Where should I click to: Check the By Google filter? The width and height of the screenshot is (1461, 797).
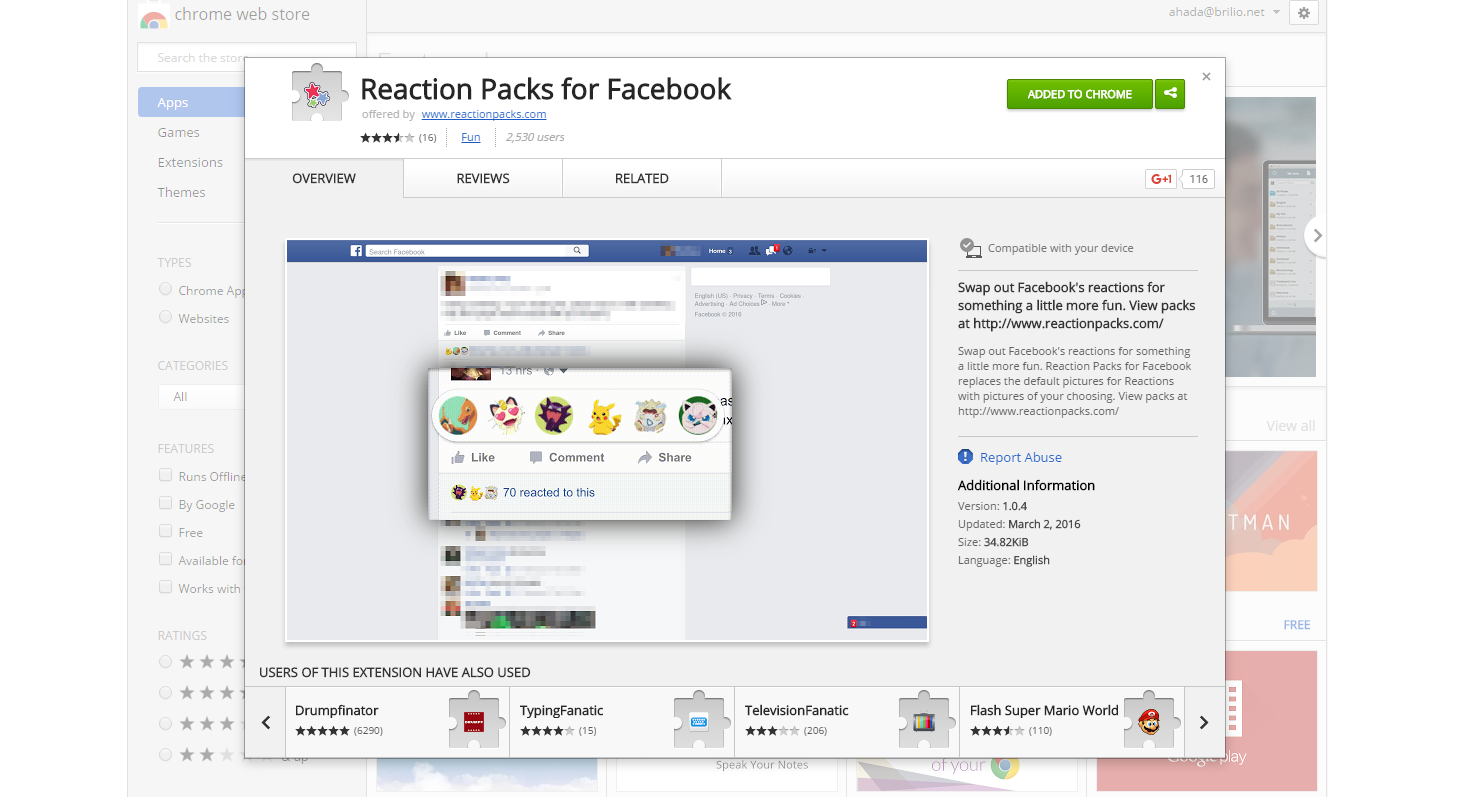coord(165,503)
